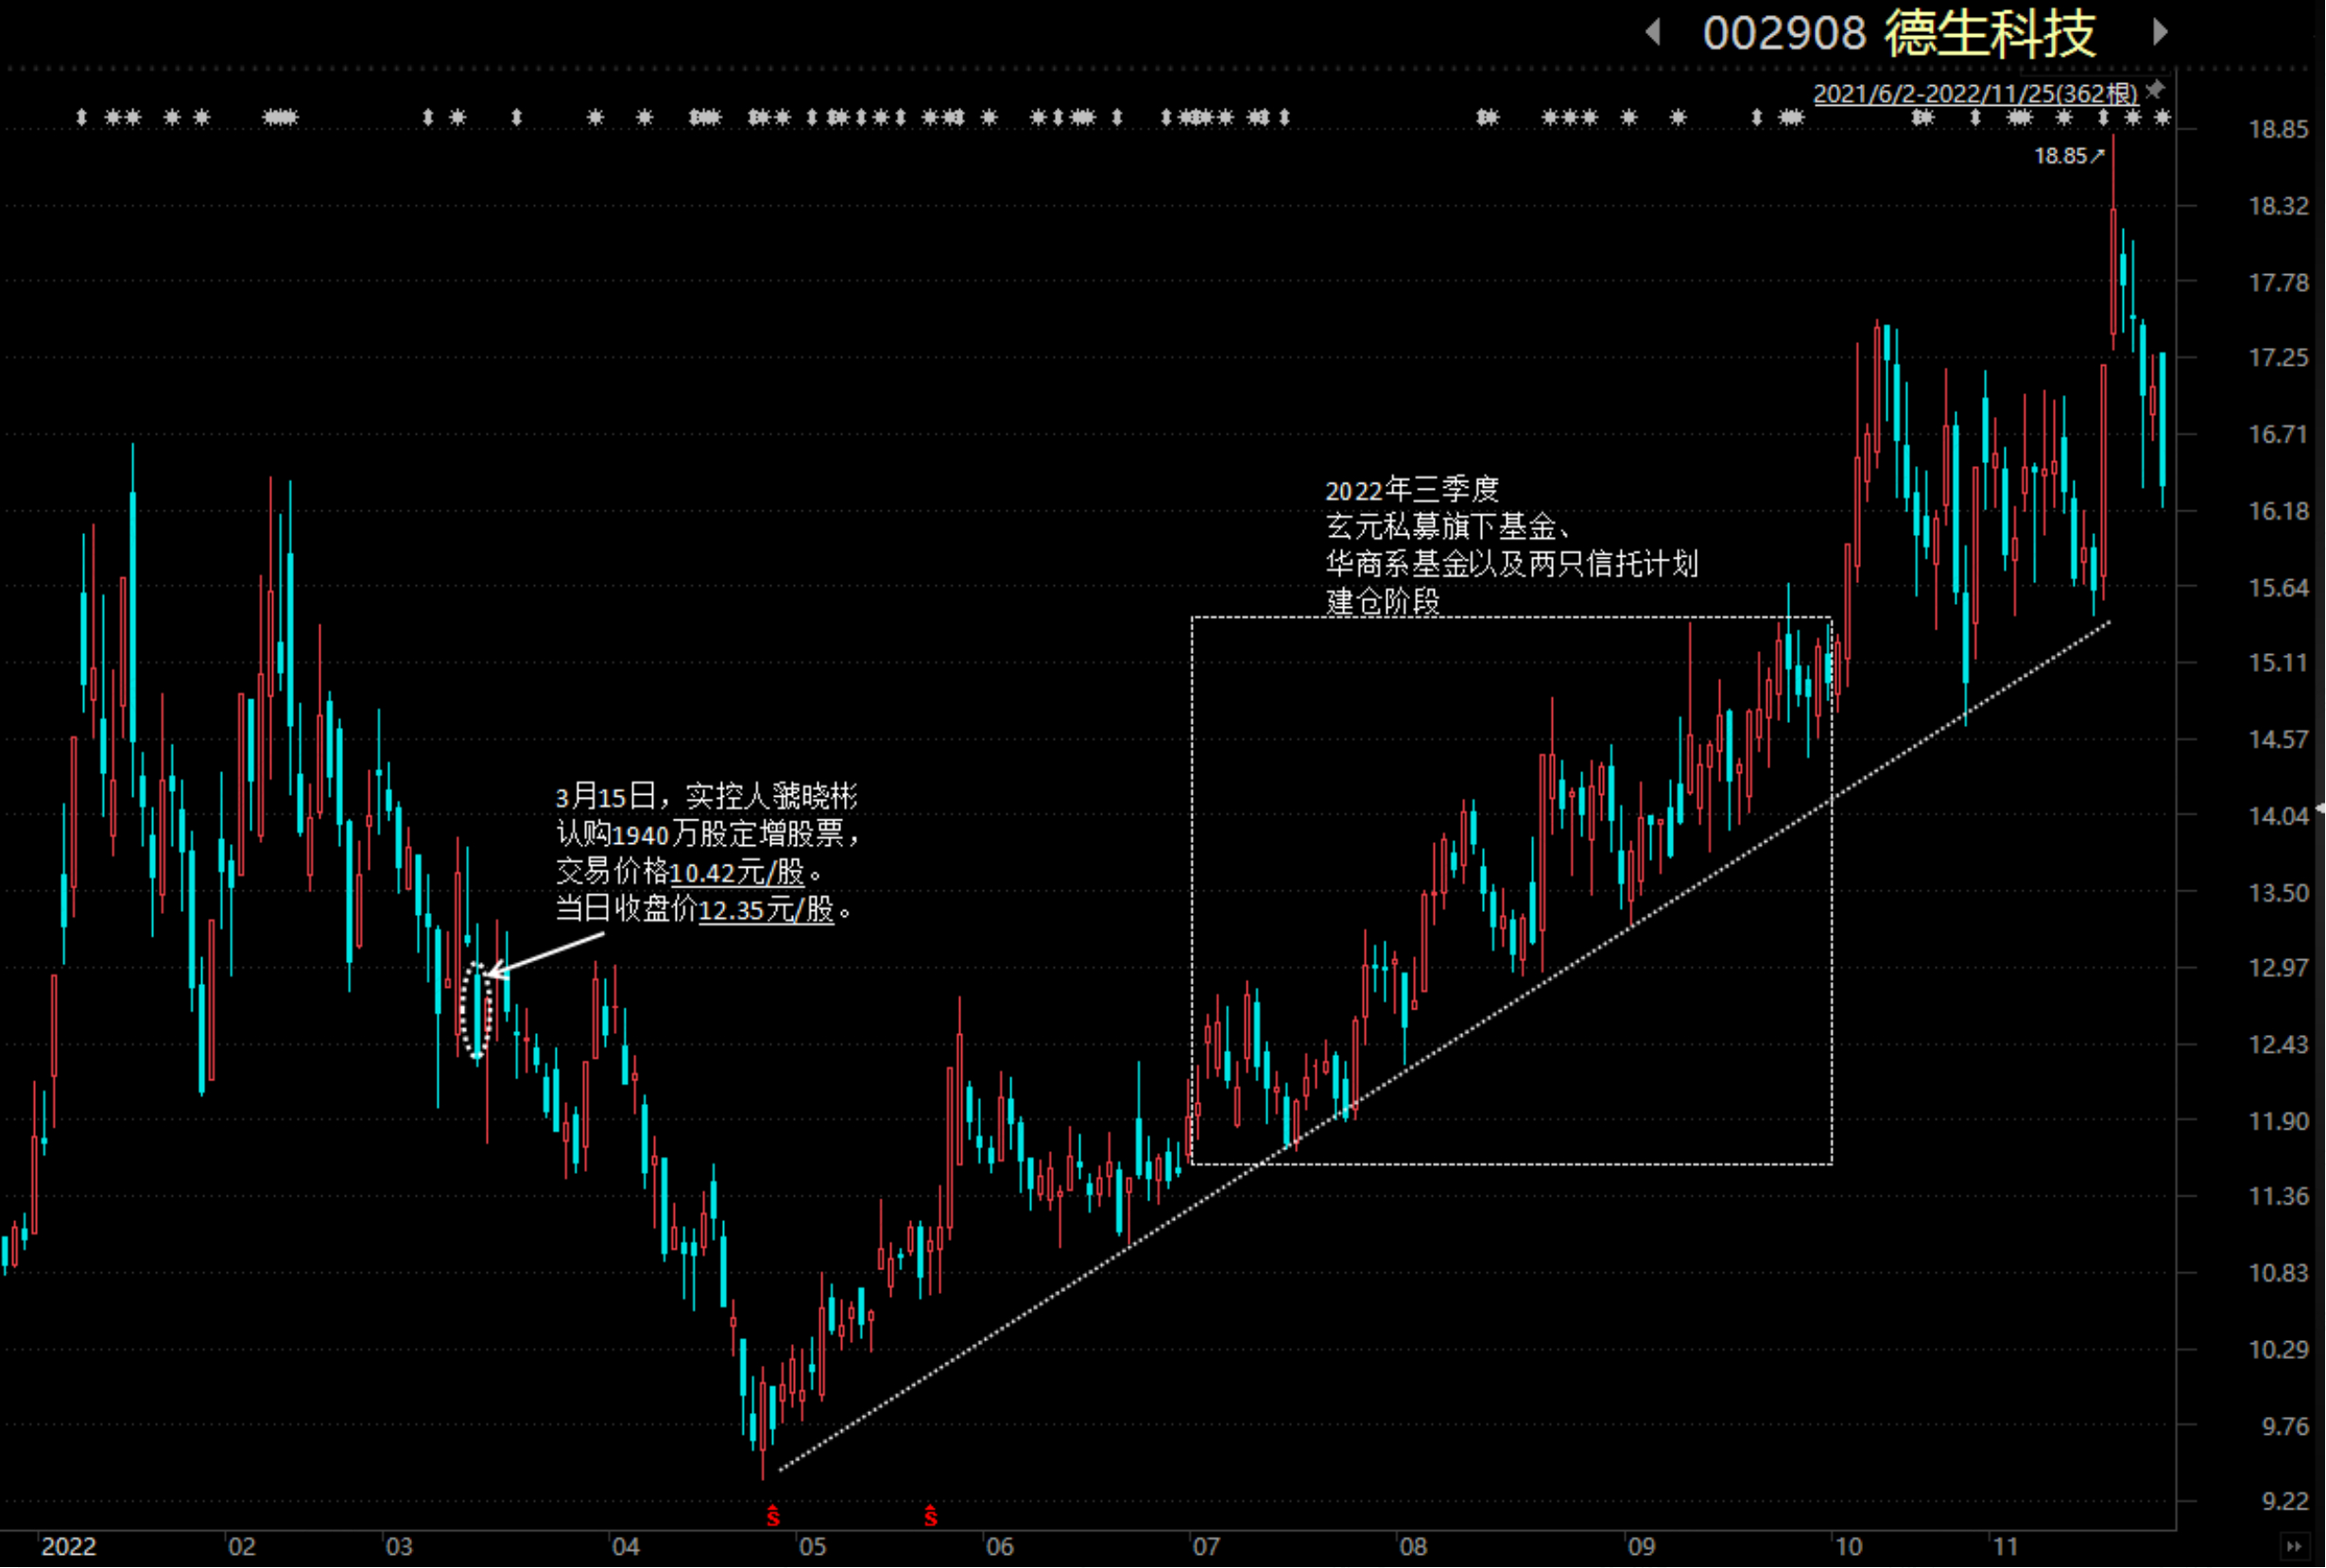The width and height of the screenshot is (2326, 1568).
Task: Click the second red S marker below the chart
Action: [931, 1516]
